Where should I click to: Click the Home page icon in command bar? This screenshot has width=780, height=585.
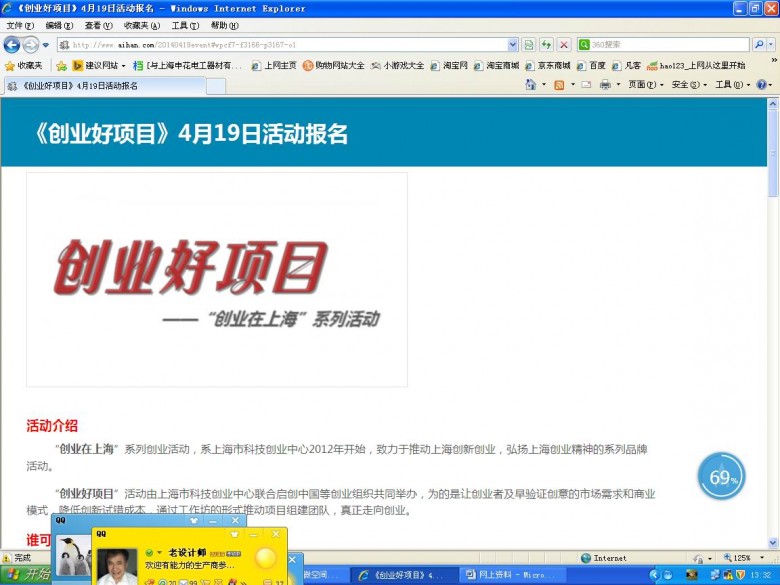click(x=531, y=85)
